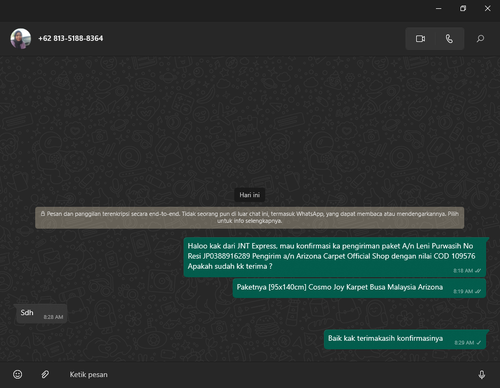Open search in chat magnifier icon
The height and width of the screenshot is (388, 500).
[x=480, y=39]
